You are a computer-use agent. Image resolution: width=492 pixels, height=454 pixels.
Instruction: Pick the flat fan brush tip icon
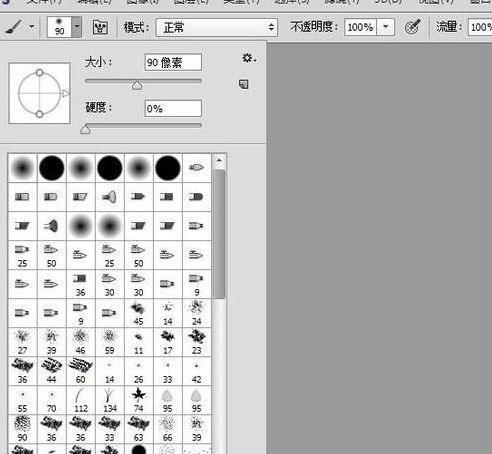[110, 197]
